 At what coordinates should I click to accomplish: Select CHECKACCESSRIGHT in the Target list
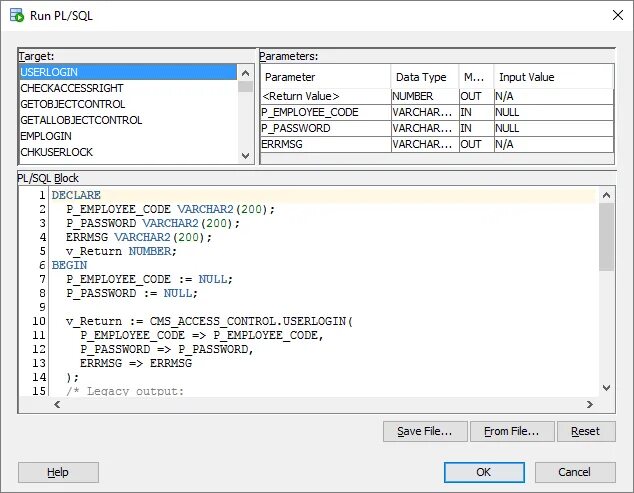click(128, 88)
